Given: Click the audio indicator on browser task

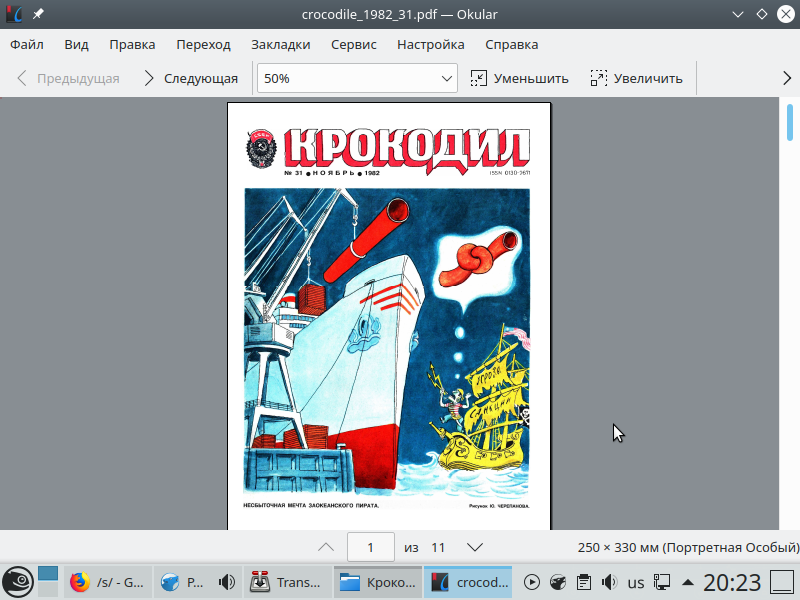Looking at the screenshot, I should [227, 582].
